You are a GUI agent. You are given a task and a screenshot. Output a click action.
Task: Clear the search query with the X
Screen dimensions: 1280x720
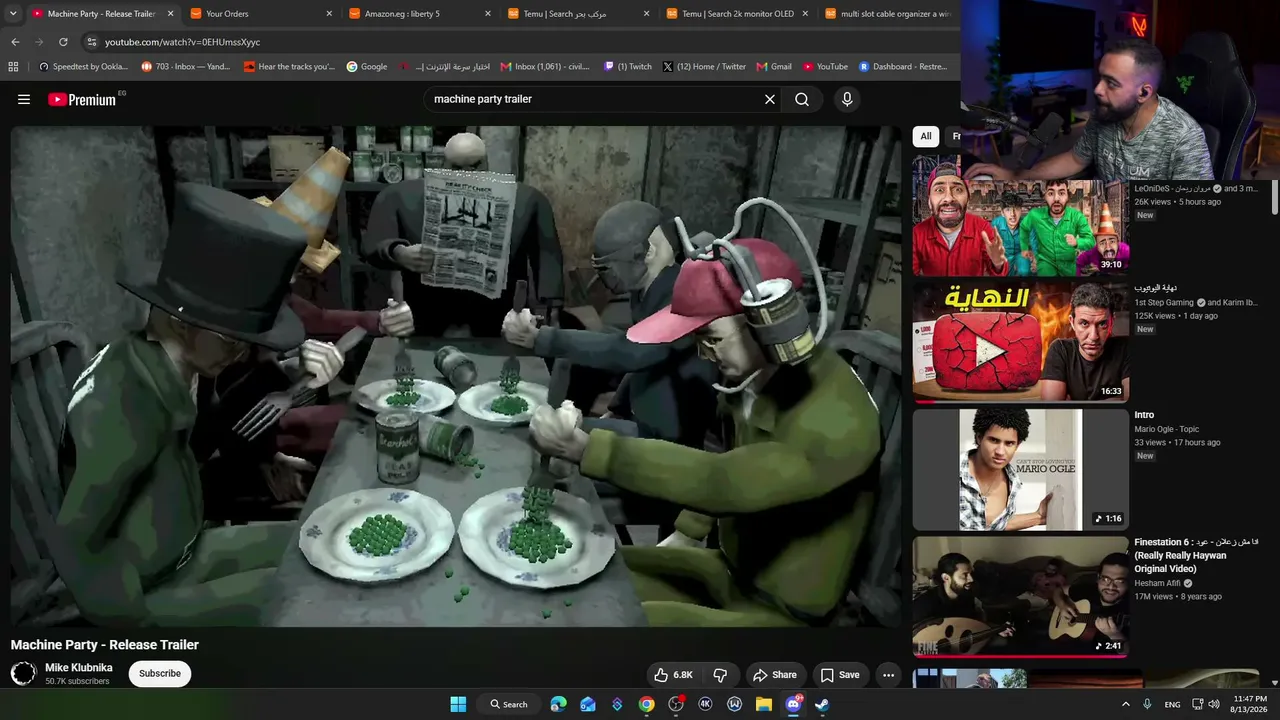(770, 99)
